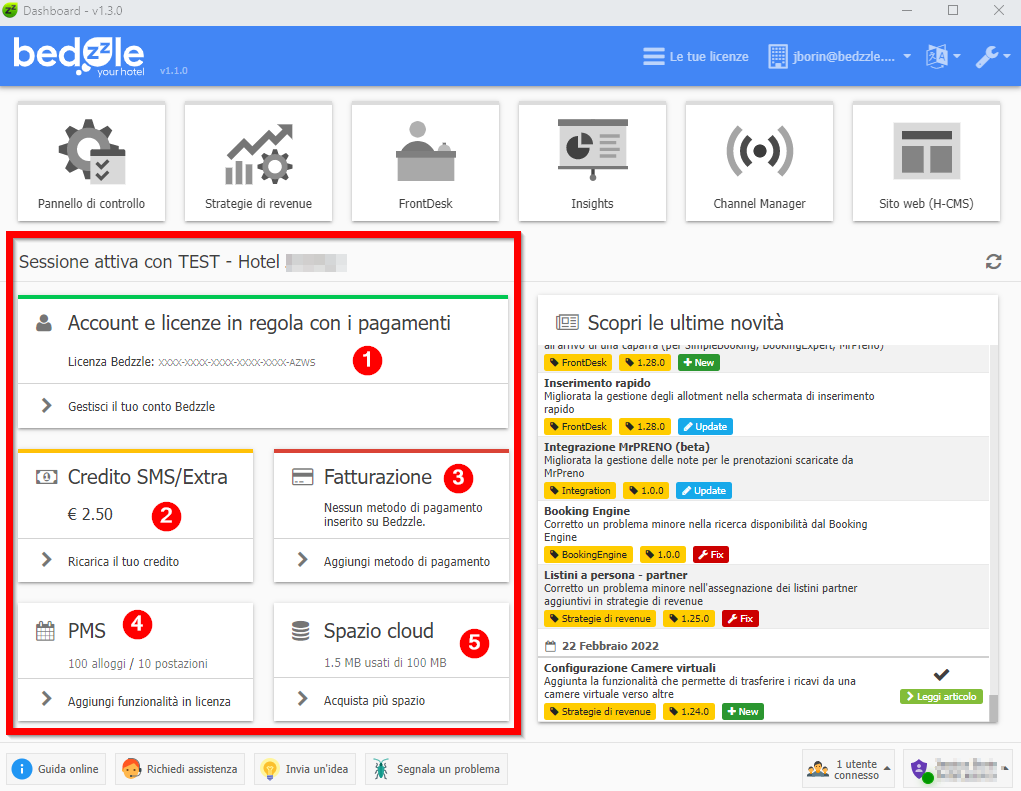
Task: Click the Spazio cloud database icon
Action: pyautogui.click(x=300, y=631)
